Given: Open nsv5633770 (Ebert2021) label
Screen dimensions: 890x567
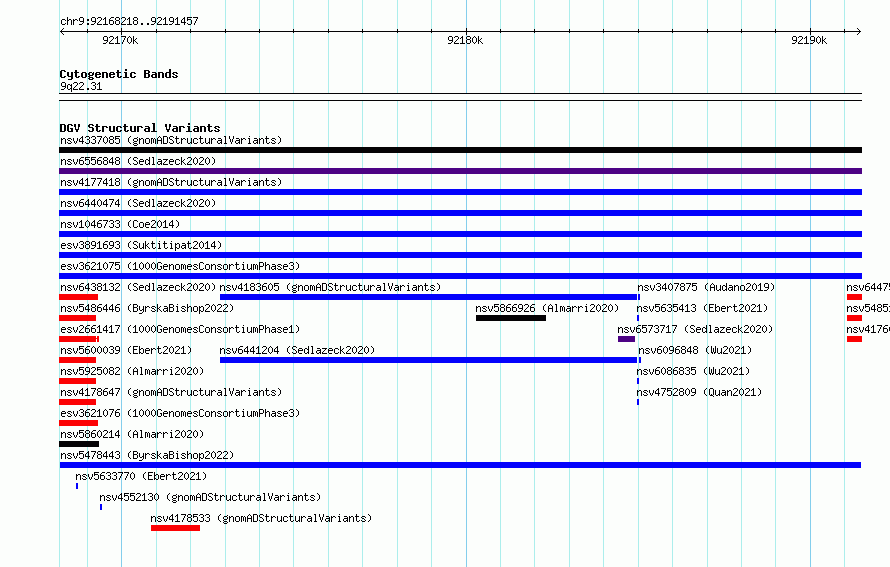Looking at the screenshot, I should tap(141, 476).
